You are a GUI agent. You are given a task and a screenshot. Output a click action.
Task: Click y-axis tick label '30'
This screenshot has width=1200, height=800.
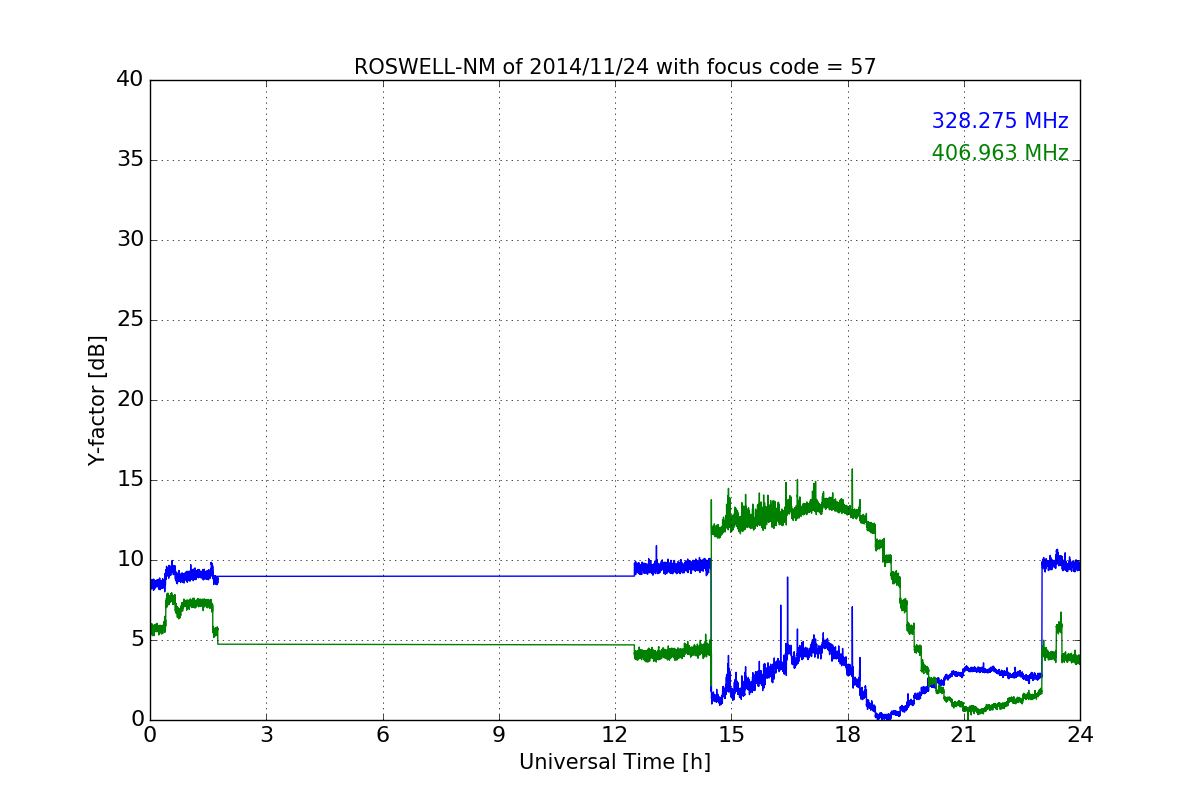coord(130,240)
